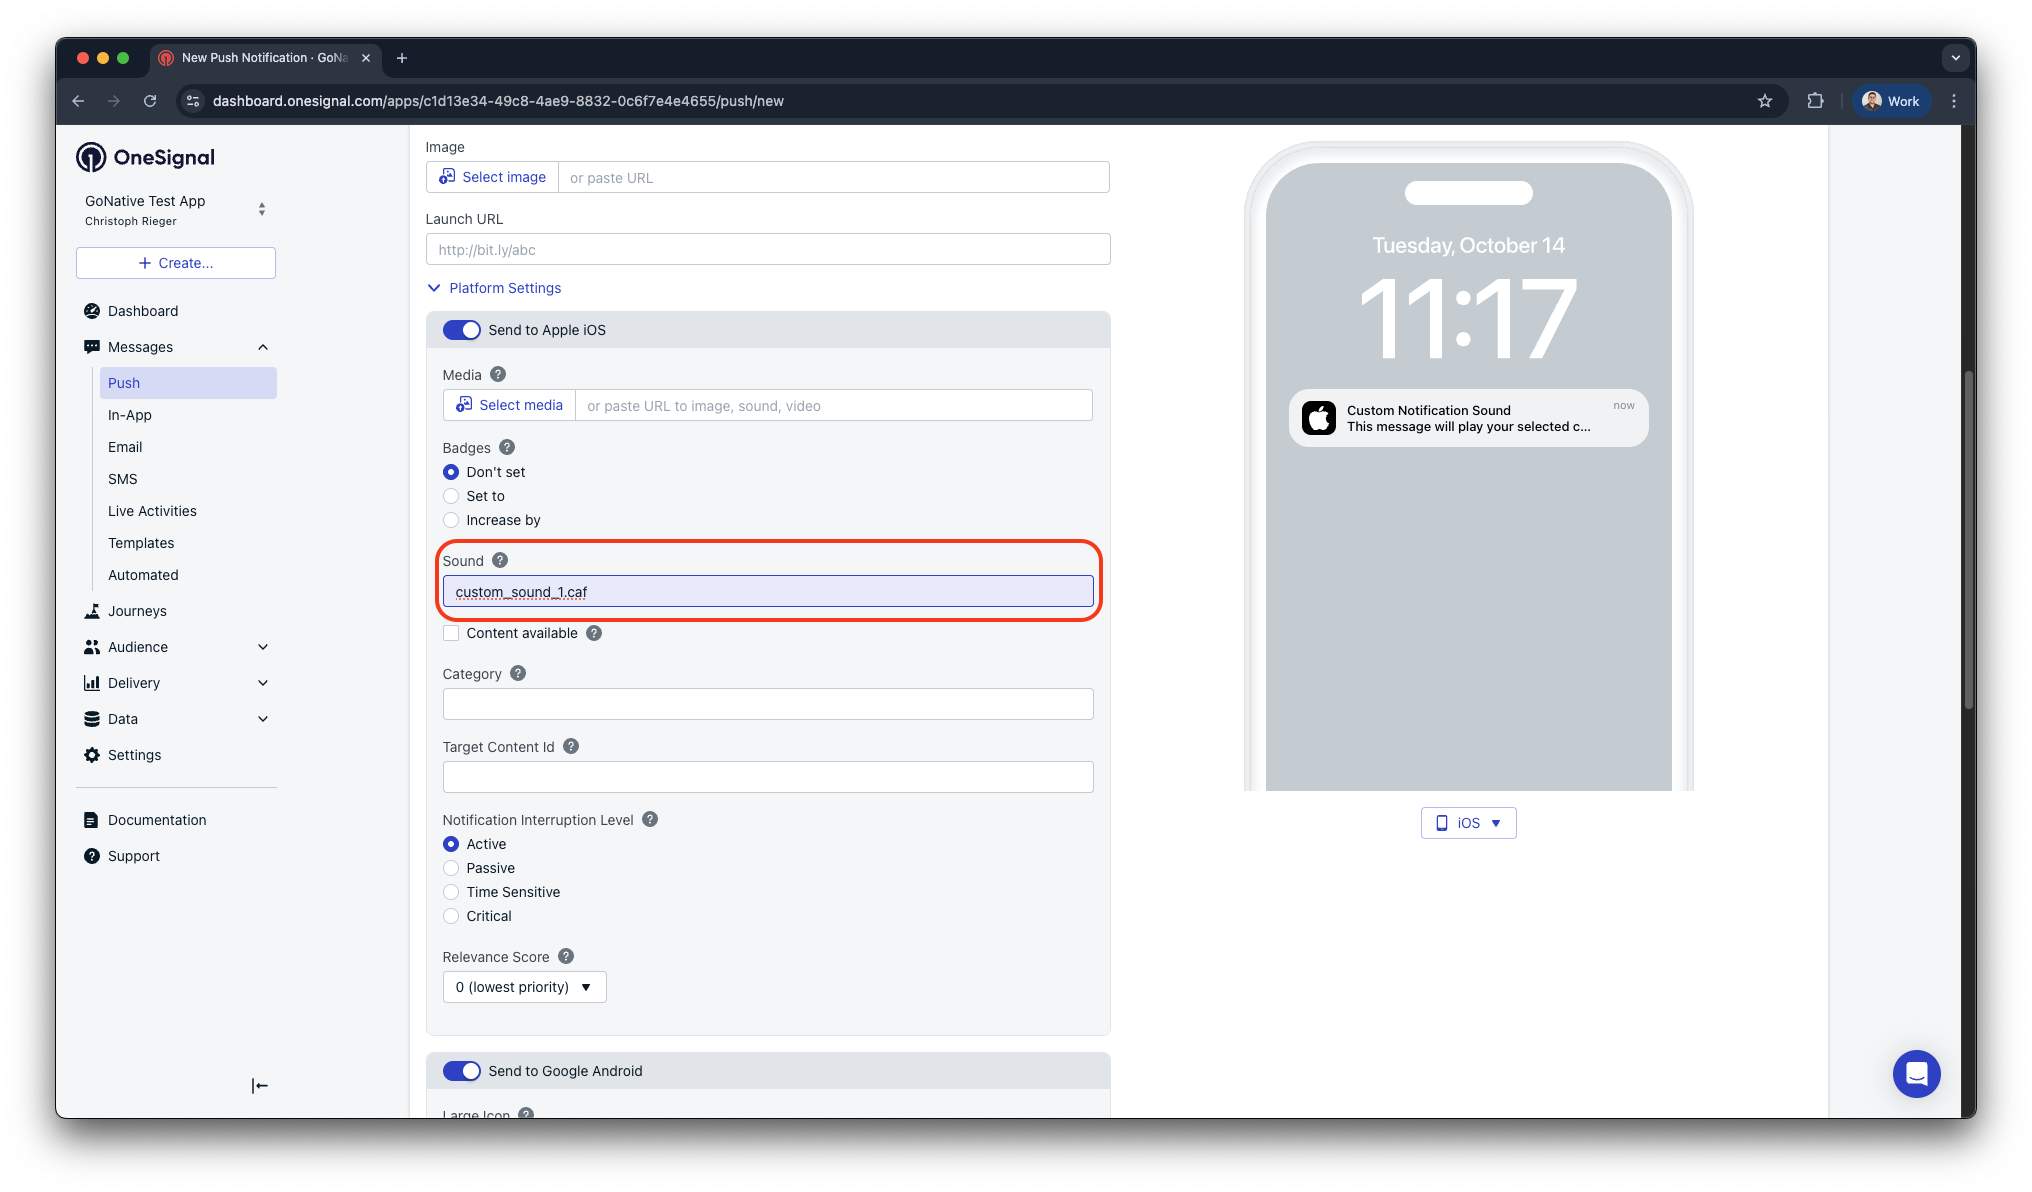The width and height of the screenshot is (2032, 1192).
Task: Open the Relevance Score dropdown
Action: (524, 987)
